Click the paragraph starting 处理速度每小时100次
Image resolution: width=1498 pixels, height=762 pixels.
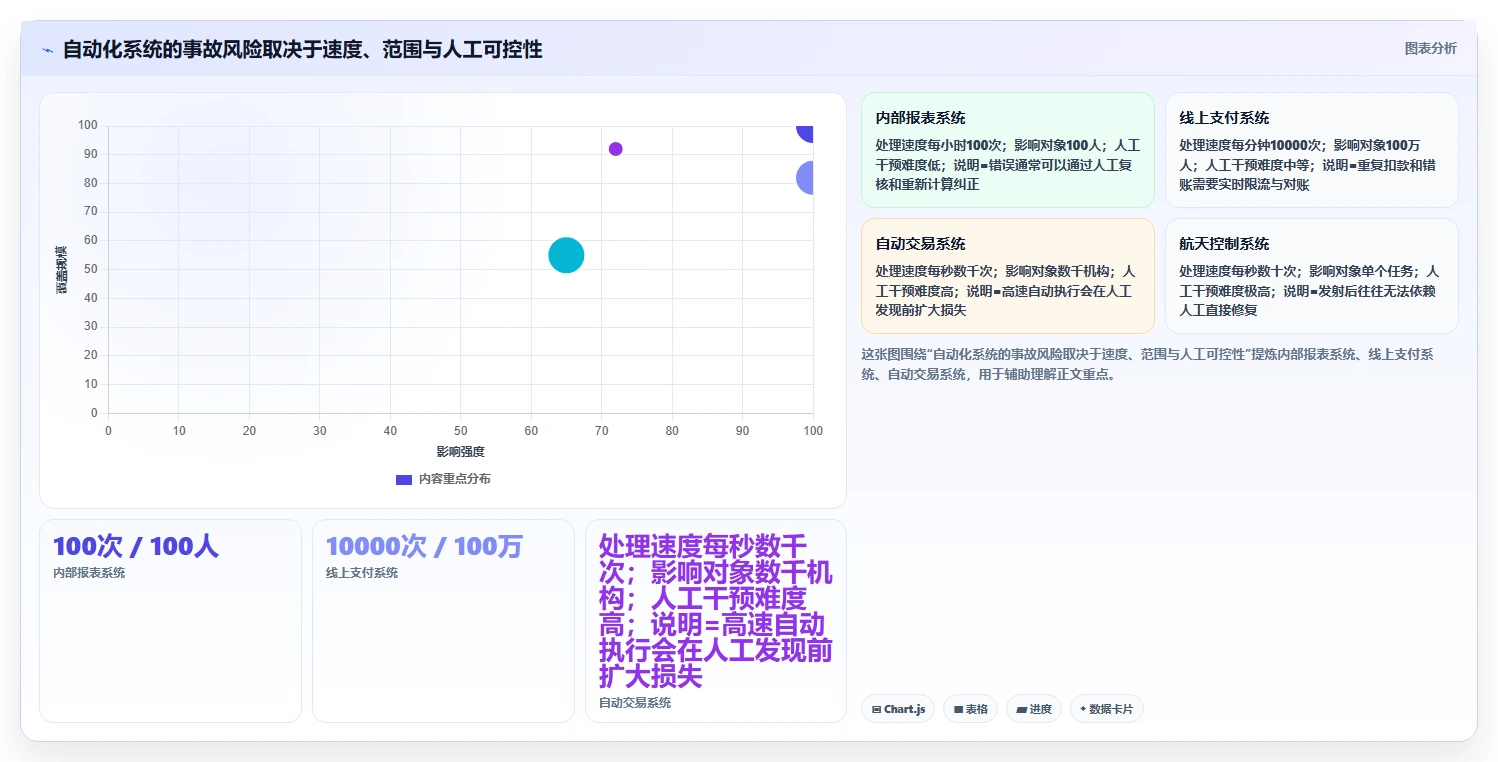1007,165
